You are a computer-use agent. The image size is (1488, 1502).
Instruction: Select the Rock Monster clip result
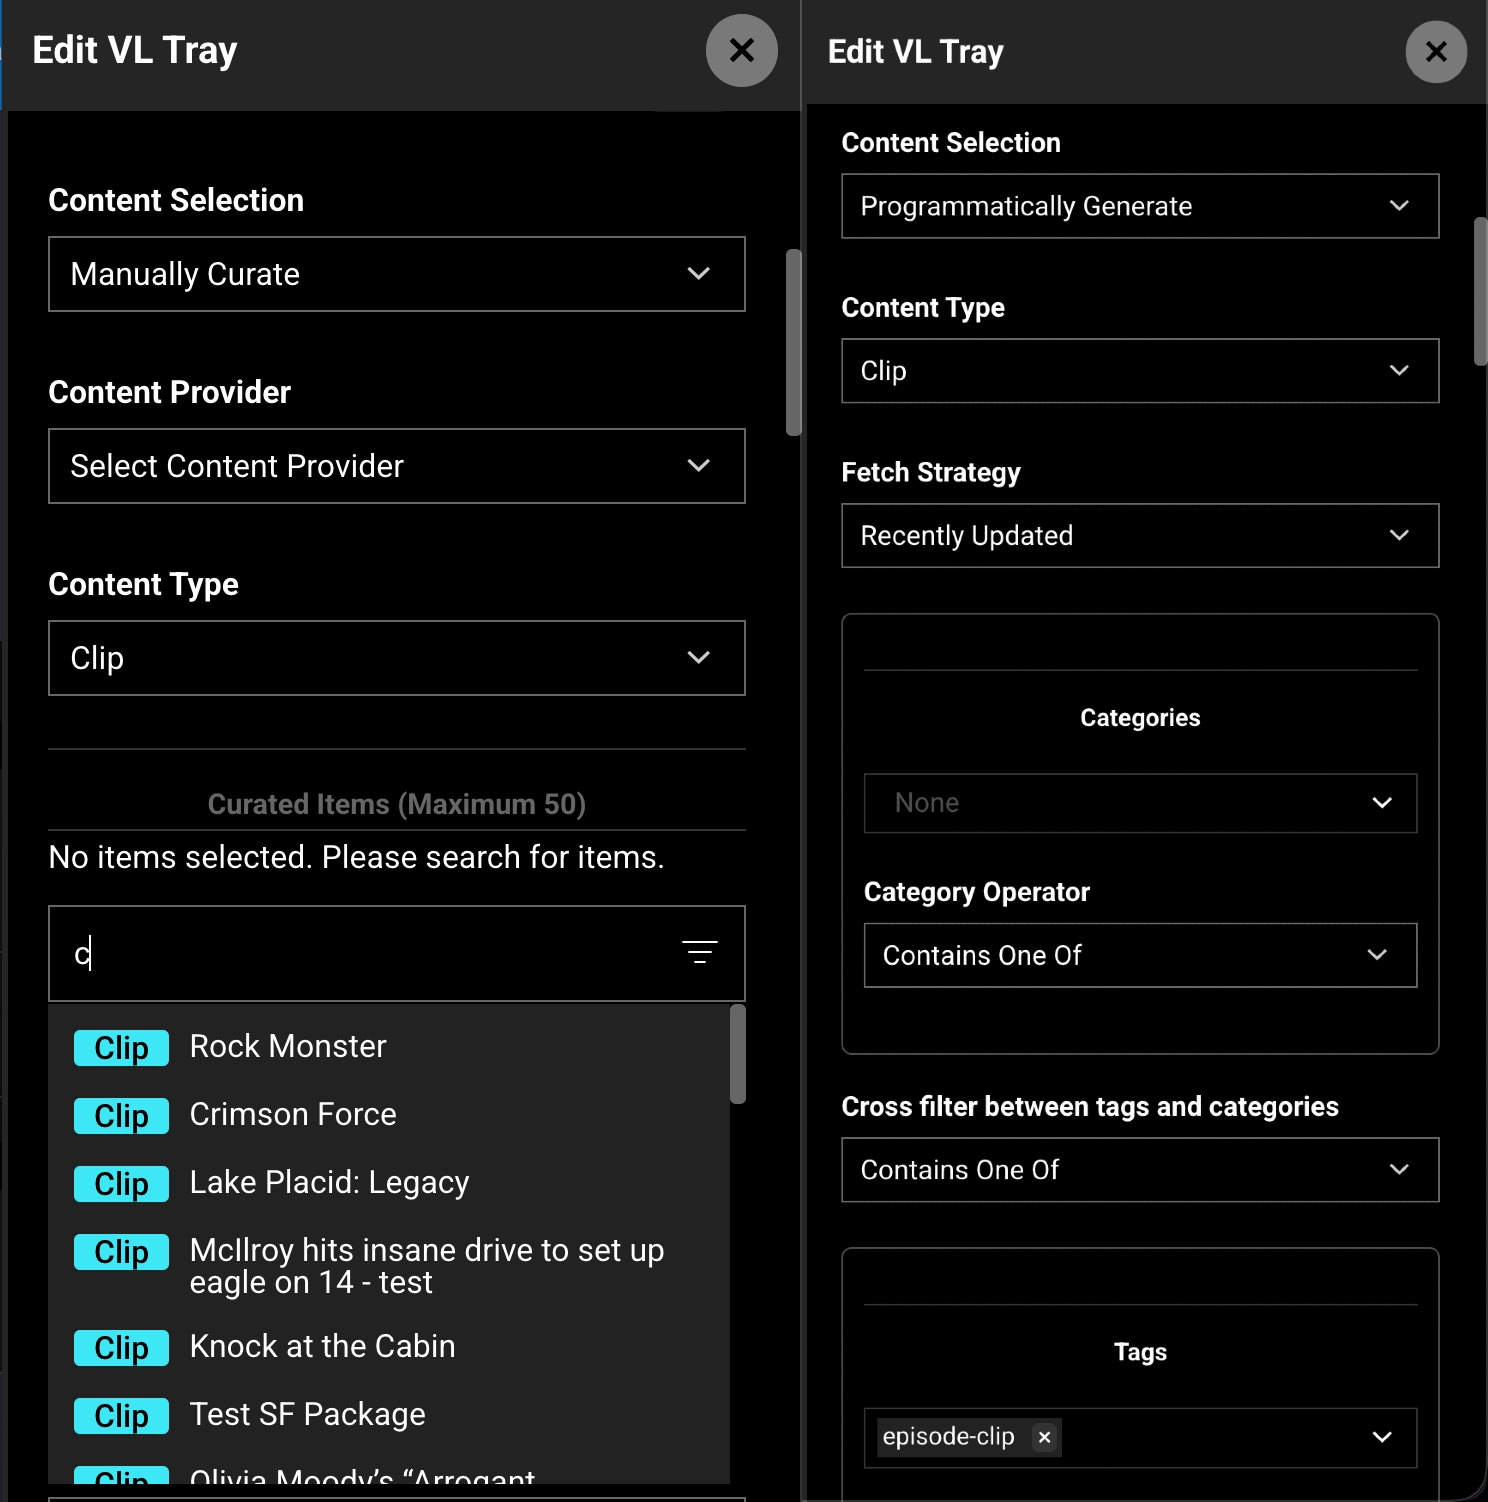pyautogui.click(x=389, y=1047)
